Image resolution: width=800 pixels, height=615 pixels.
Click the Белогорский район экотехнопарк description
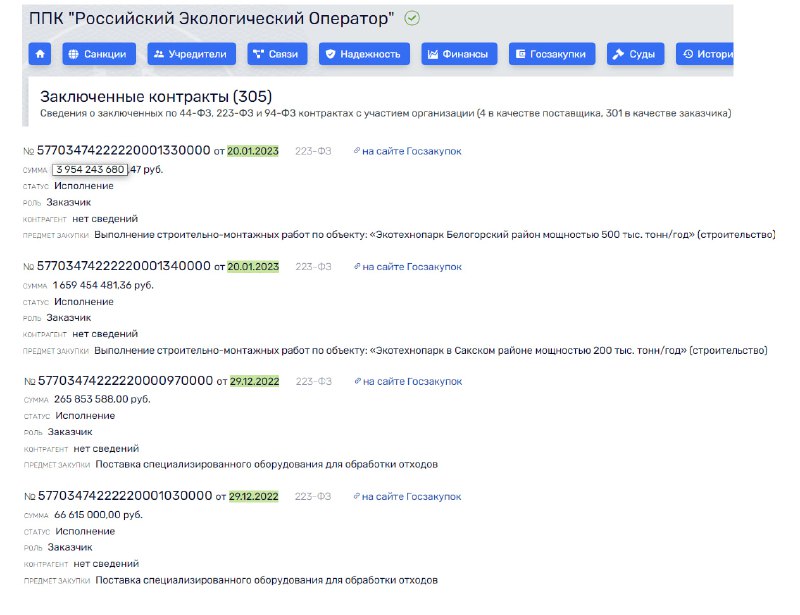[435, 235]
